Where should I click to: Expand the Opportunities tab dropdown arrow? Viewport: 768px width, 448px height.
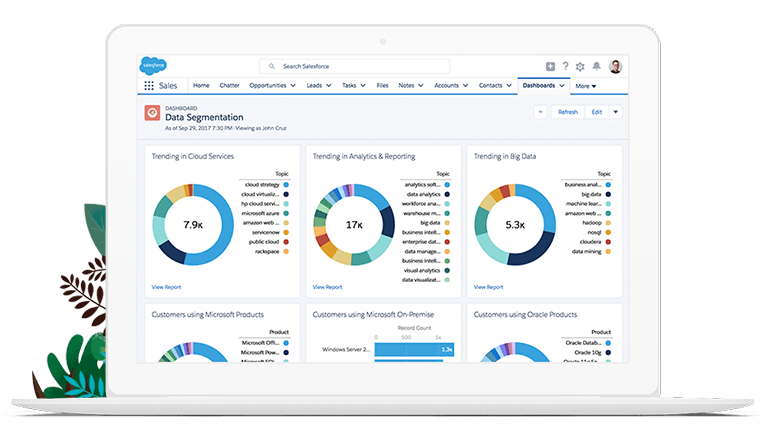293,85
